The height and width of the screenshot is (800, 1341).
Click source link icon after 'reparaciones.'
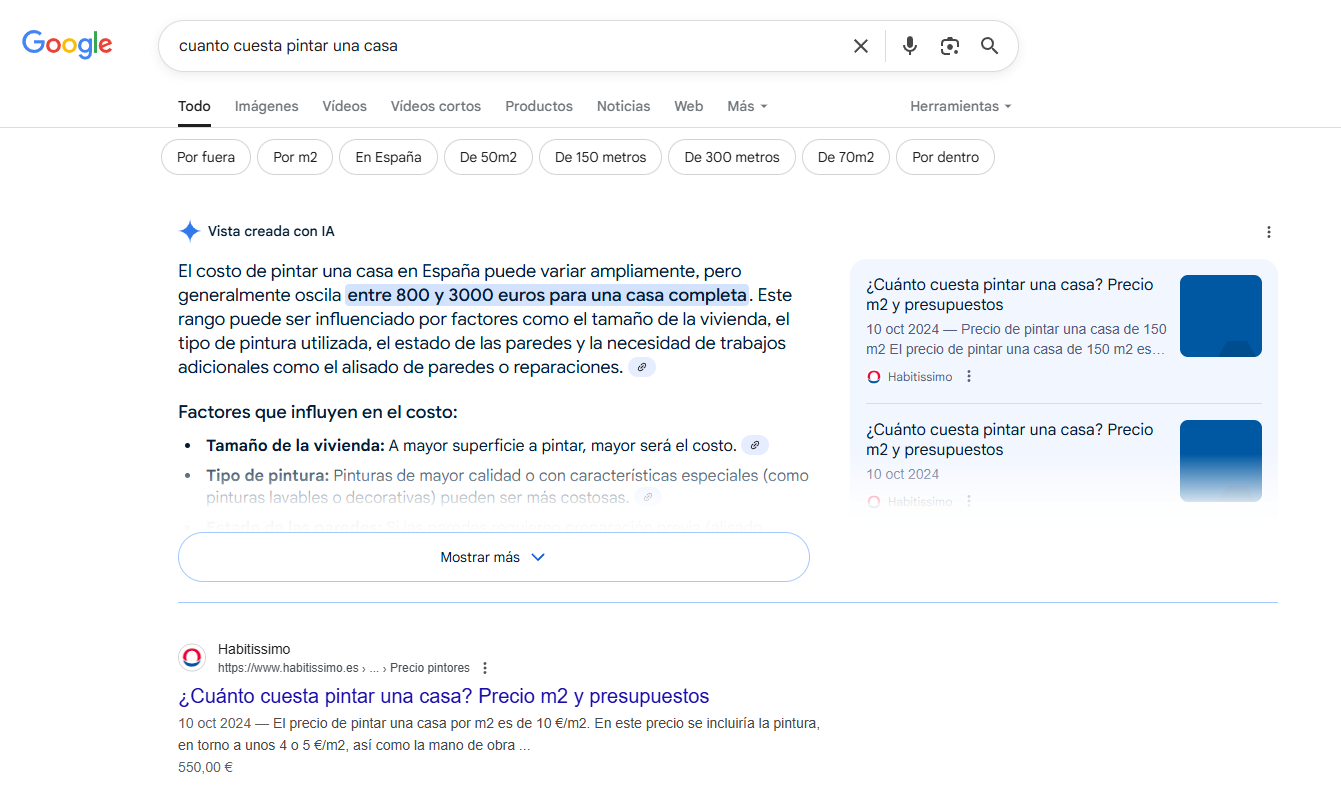coord(642,368)
